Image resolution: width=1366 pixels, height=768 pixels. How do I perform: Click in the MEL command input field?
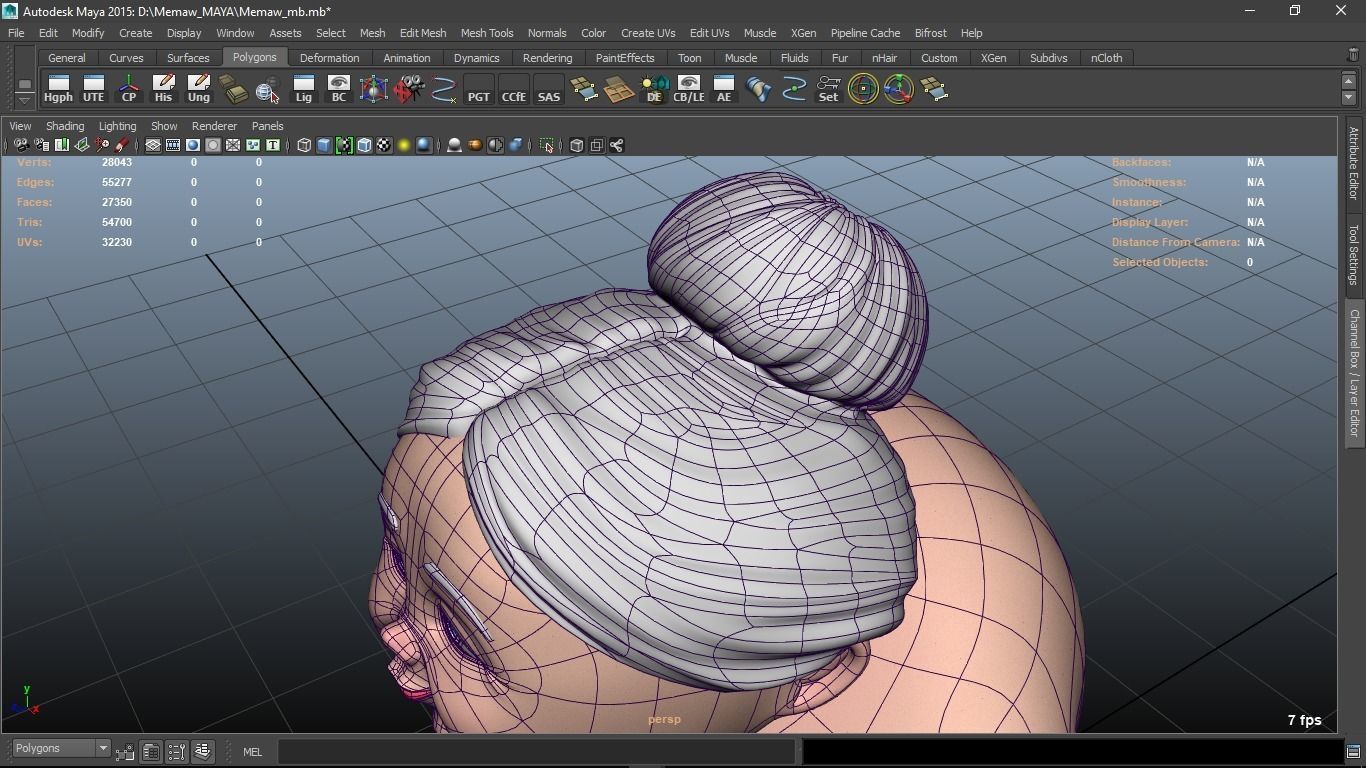[x=535, y=752]
